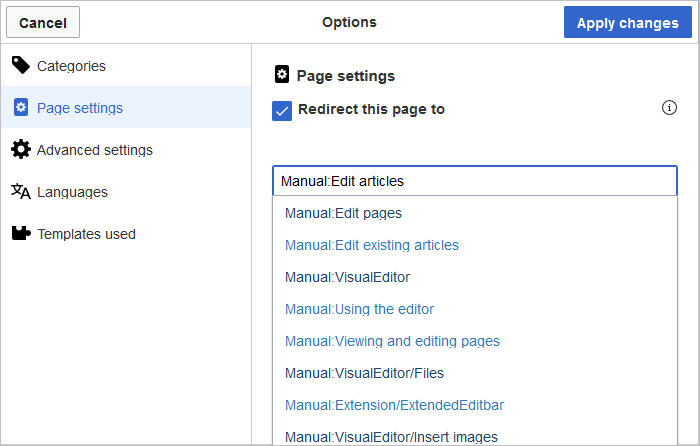Click the Cancel button
This screenshot has width=700, height=446.
[x=43, y=22]
